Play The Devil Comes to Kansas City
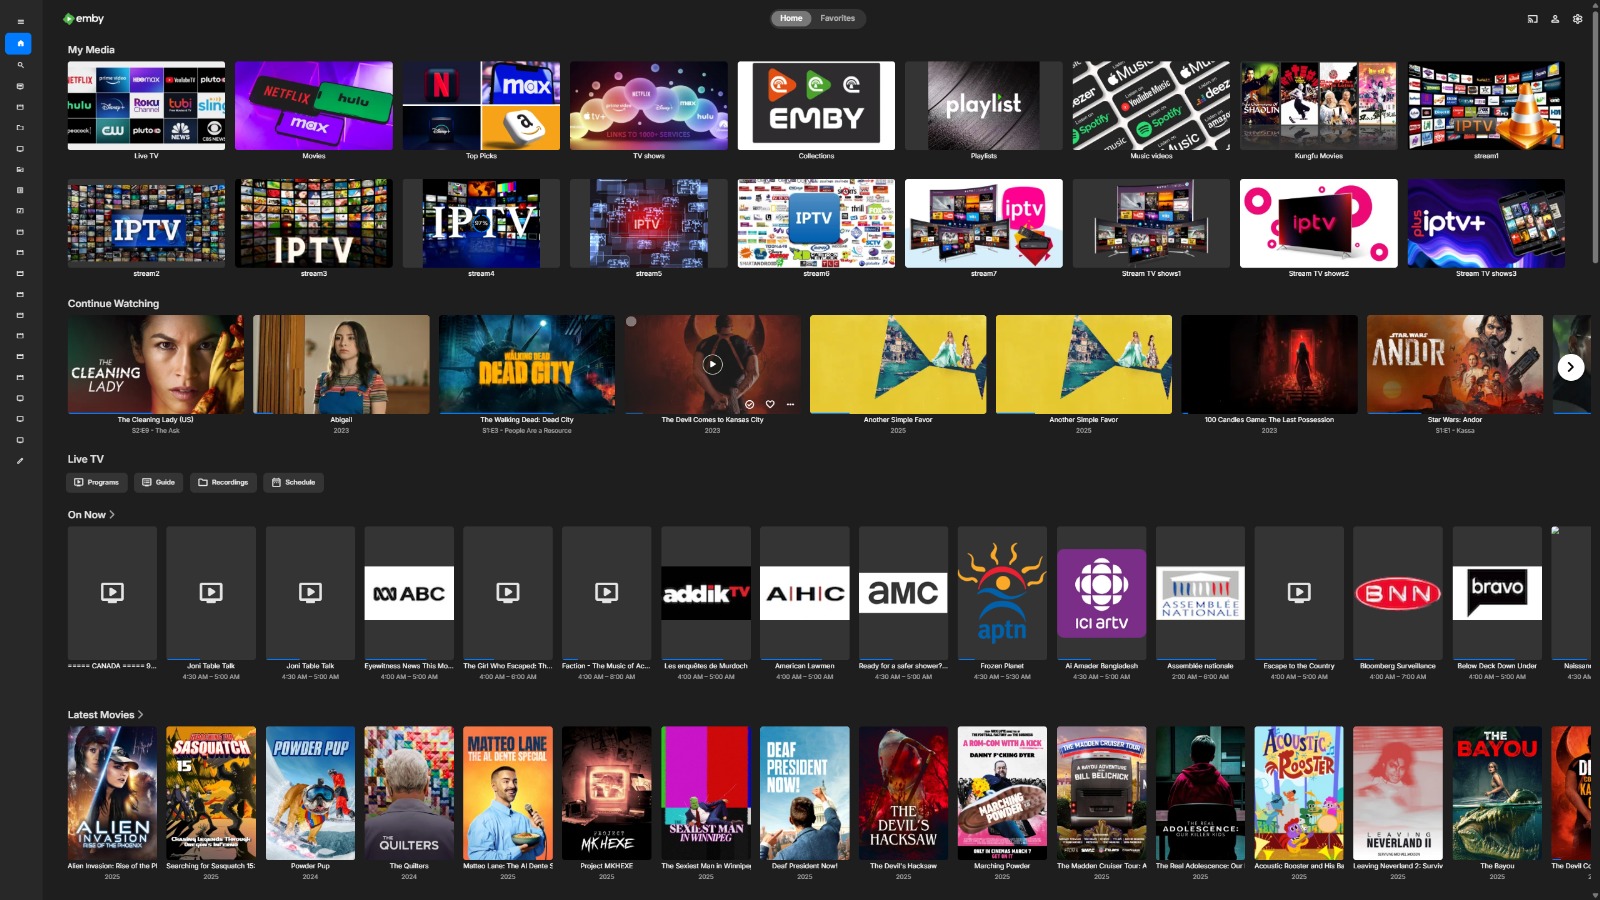The image size is (1600, 900). 712,364
